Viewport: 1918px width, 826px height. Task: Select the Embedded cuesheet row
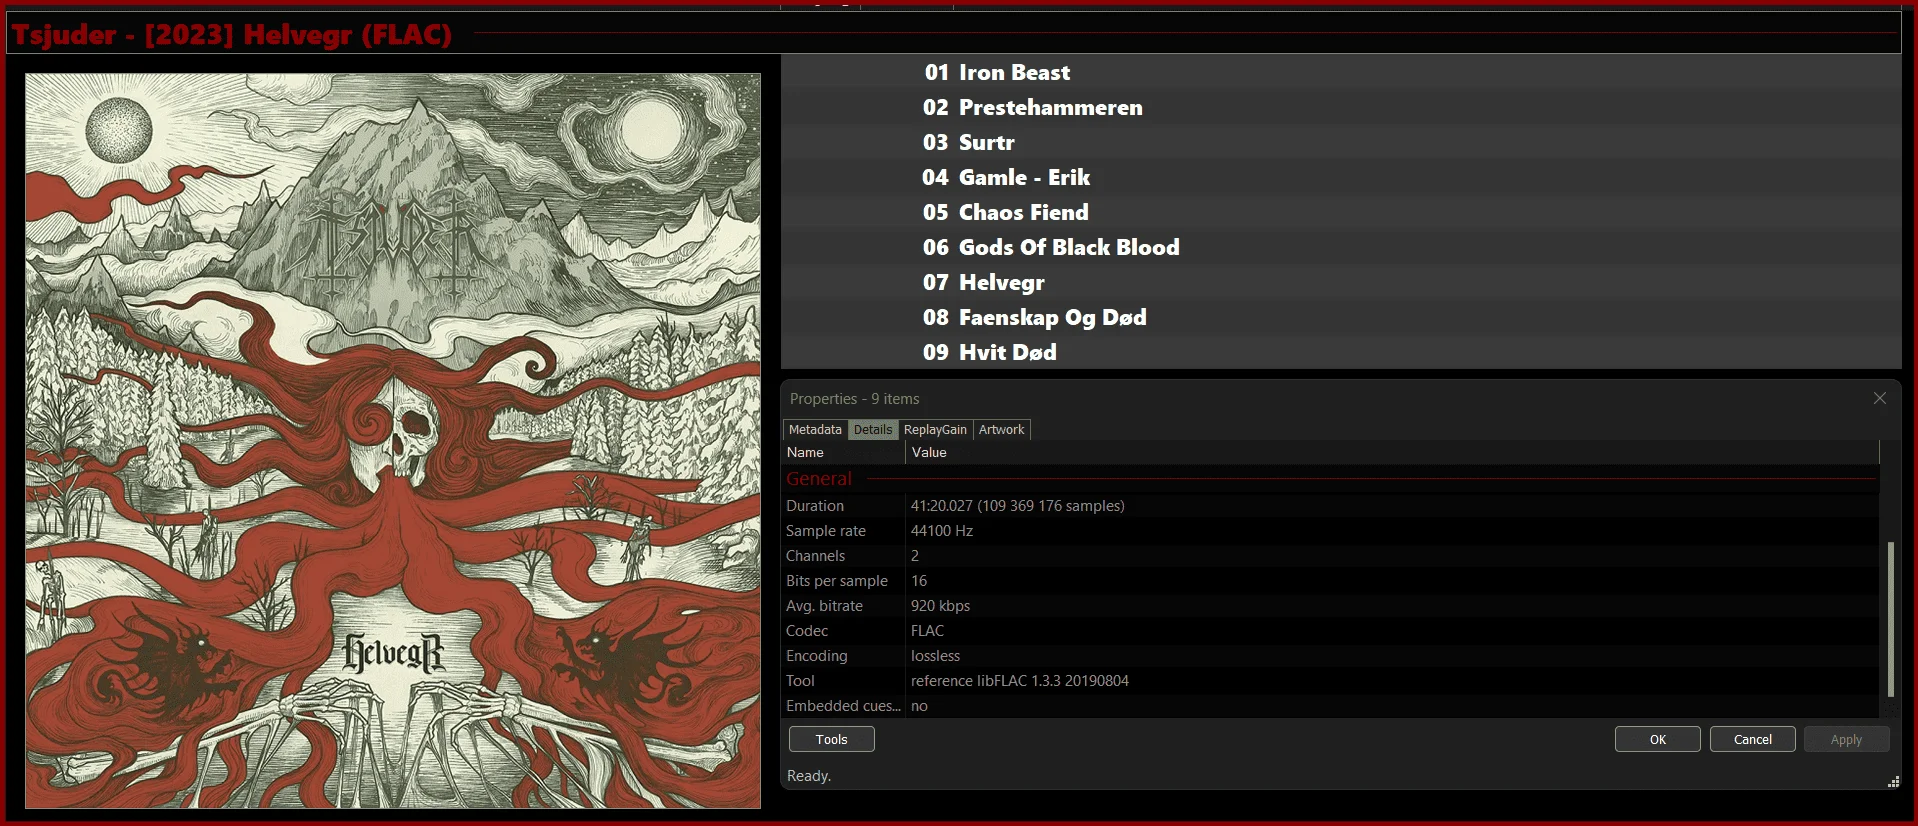1330,706
